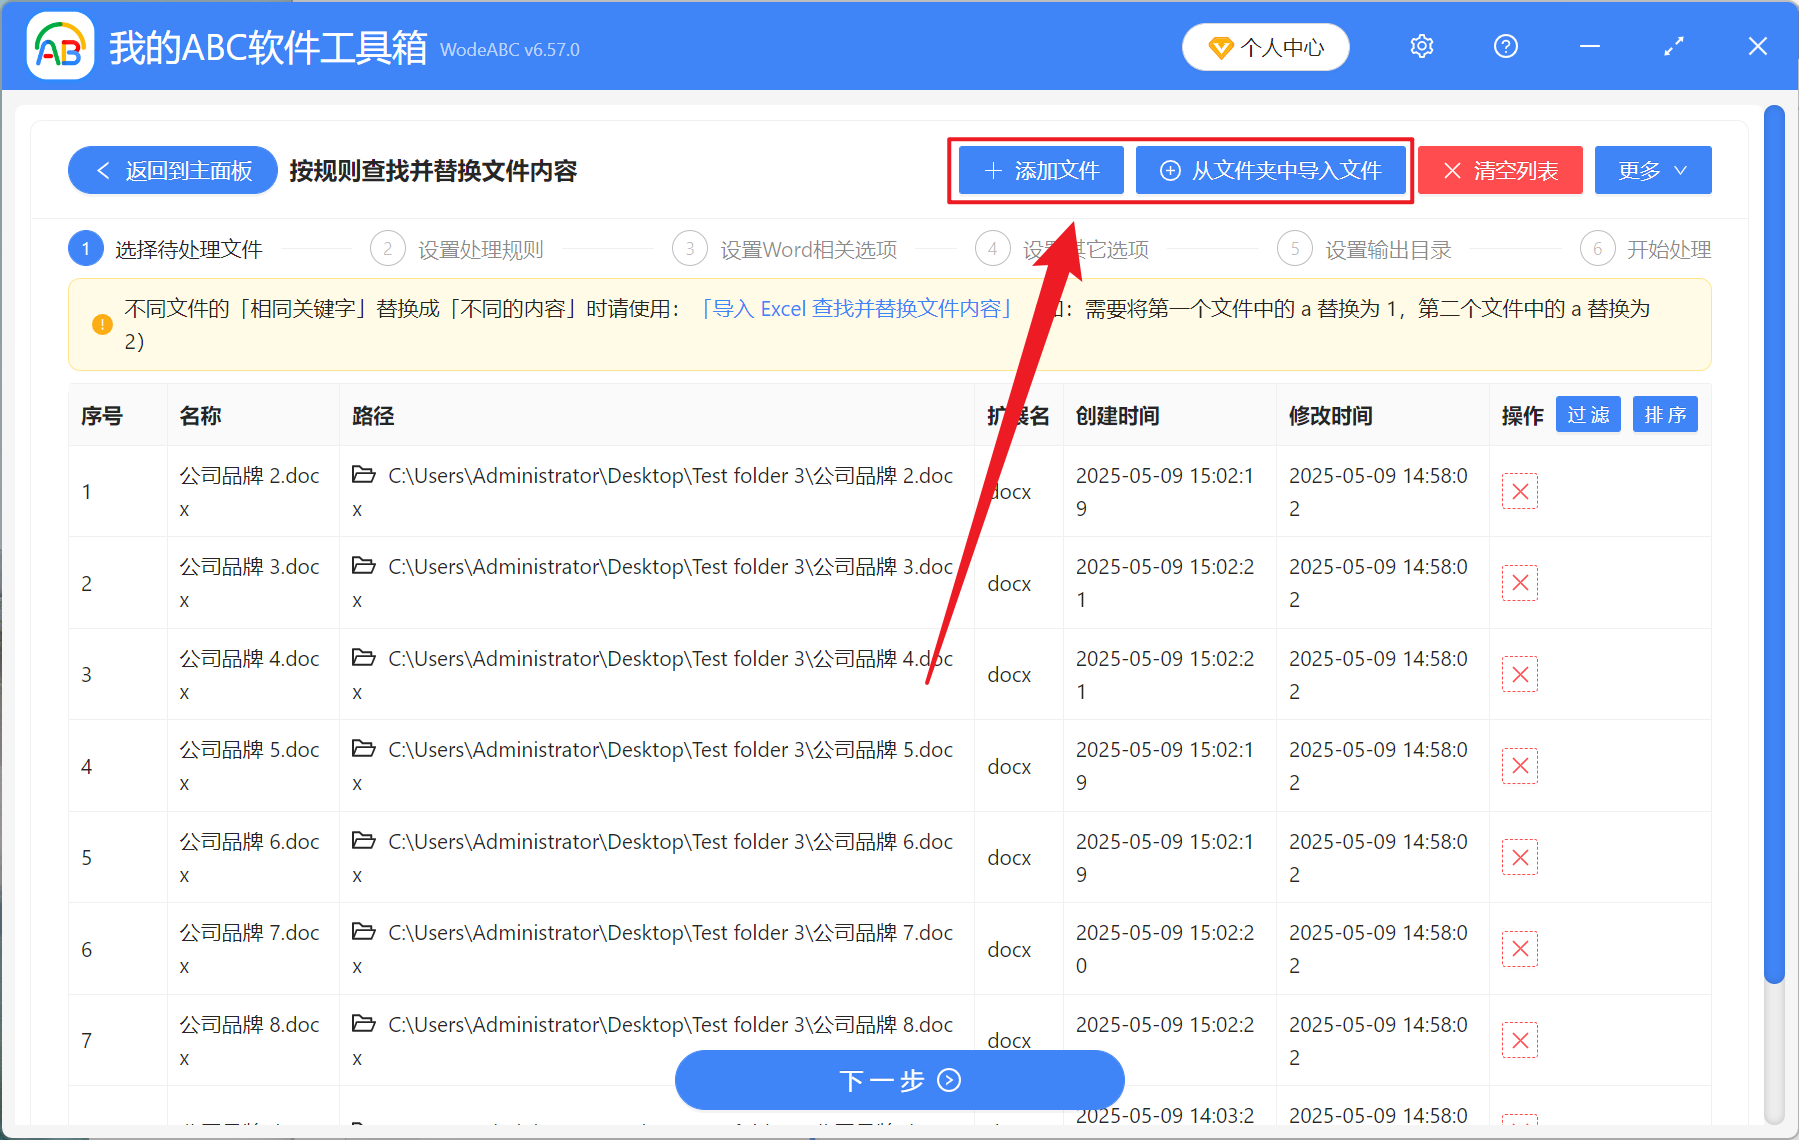The width and height of the screenshot is (1799, 1140).
Task: Remove 公司品牌 2.docx using its red X icon
Action: (x=1519, y=491)
